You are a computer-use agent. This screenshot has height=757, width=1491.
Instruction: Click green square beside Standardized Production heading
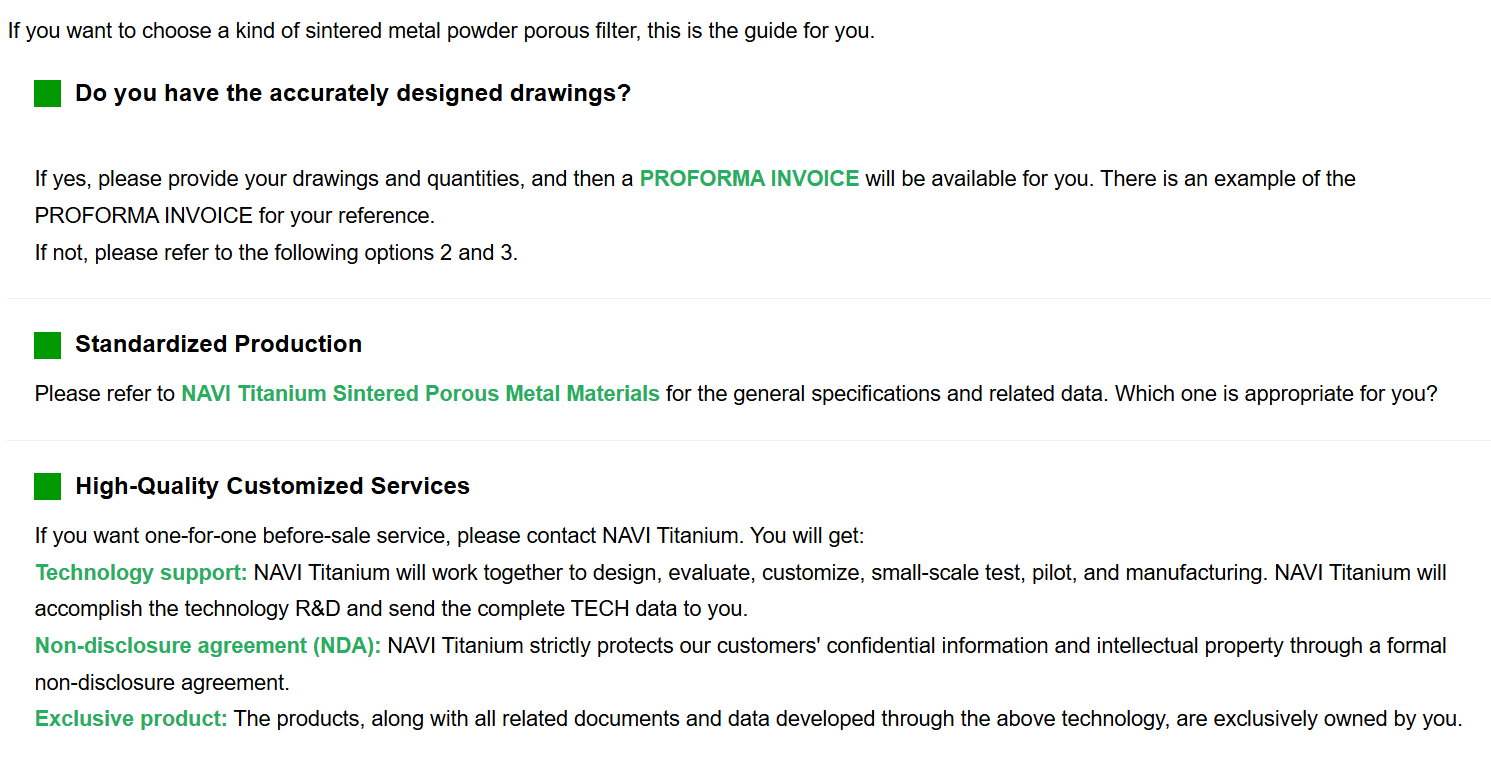[x=47, y=345]
